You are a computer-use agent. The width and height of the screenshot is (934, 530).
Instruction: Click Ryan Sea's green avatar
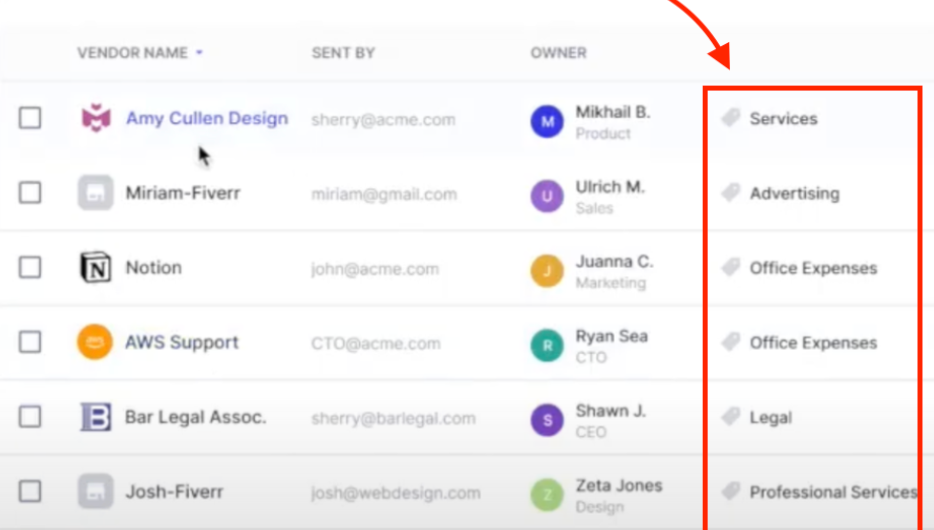[547, 346]
